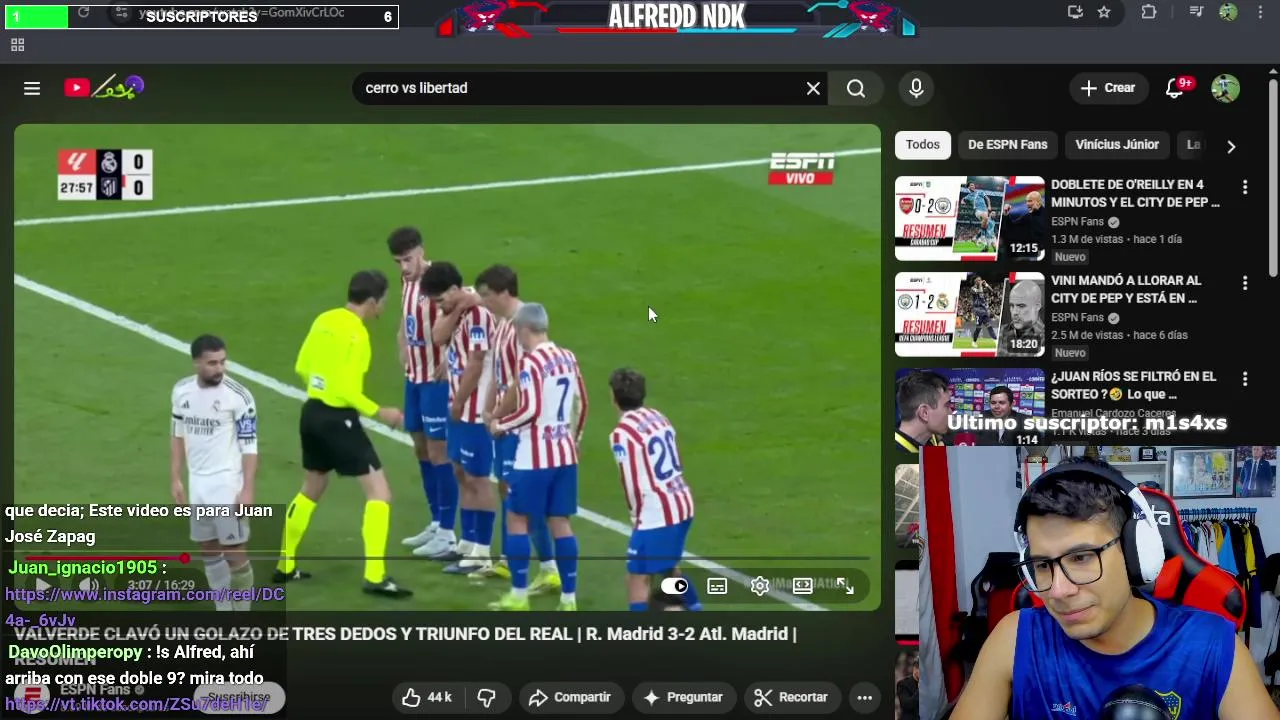Click the Preguntar button
The width and height of the screenshot is (1280, 720).
683,697
